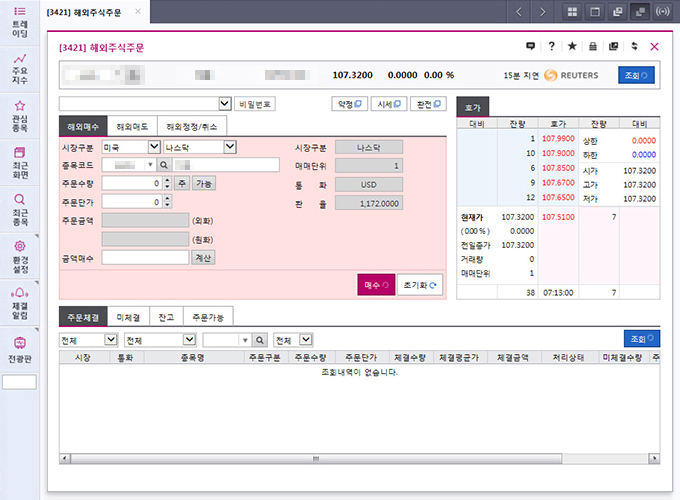This screenshot has height=500, width=680.
Task: Click the print icon in window header
Action: [592, 47]
